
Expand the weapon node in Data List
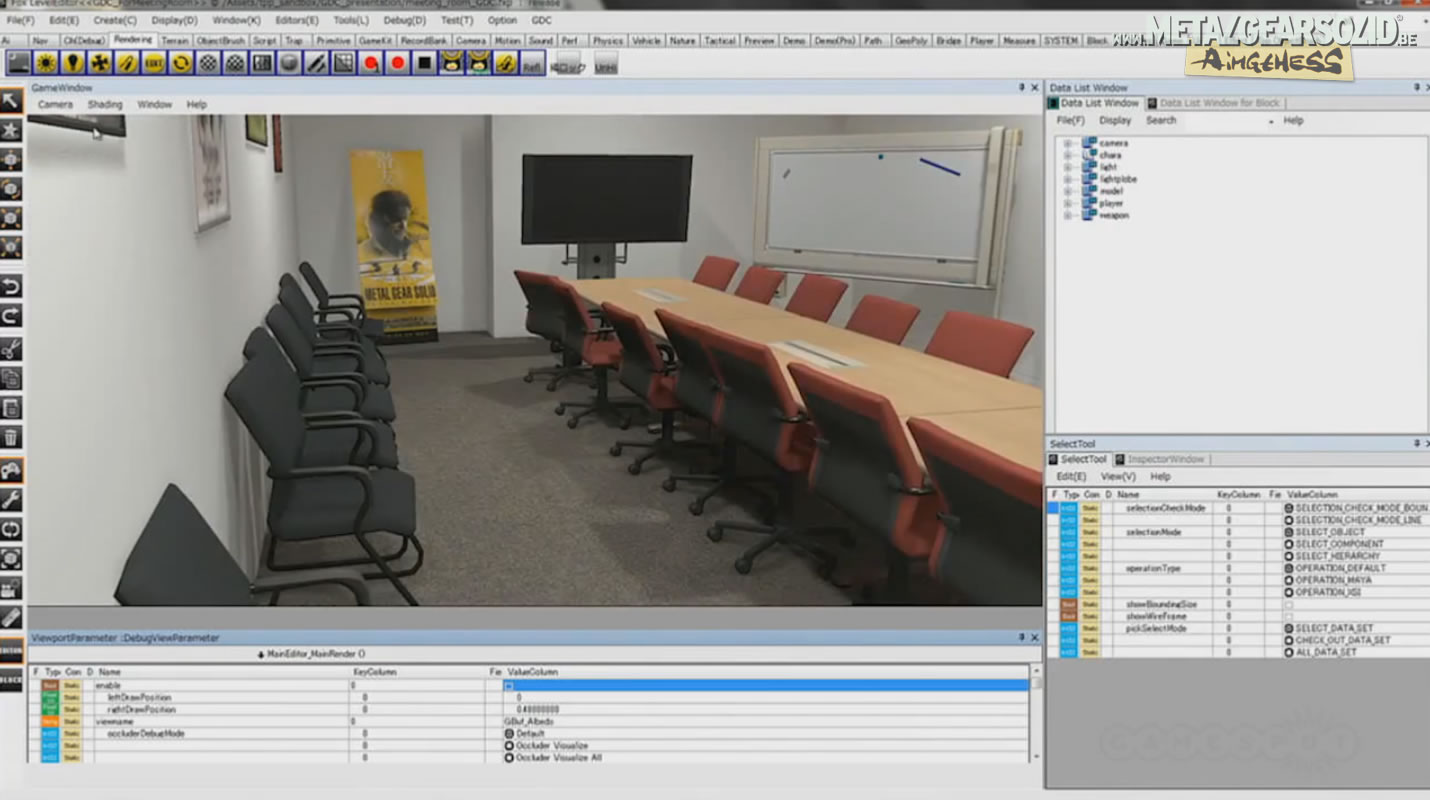(x=1067, y=215)
